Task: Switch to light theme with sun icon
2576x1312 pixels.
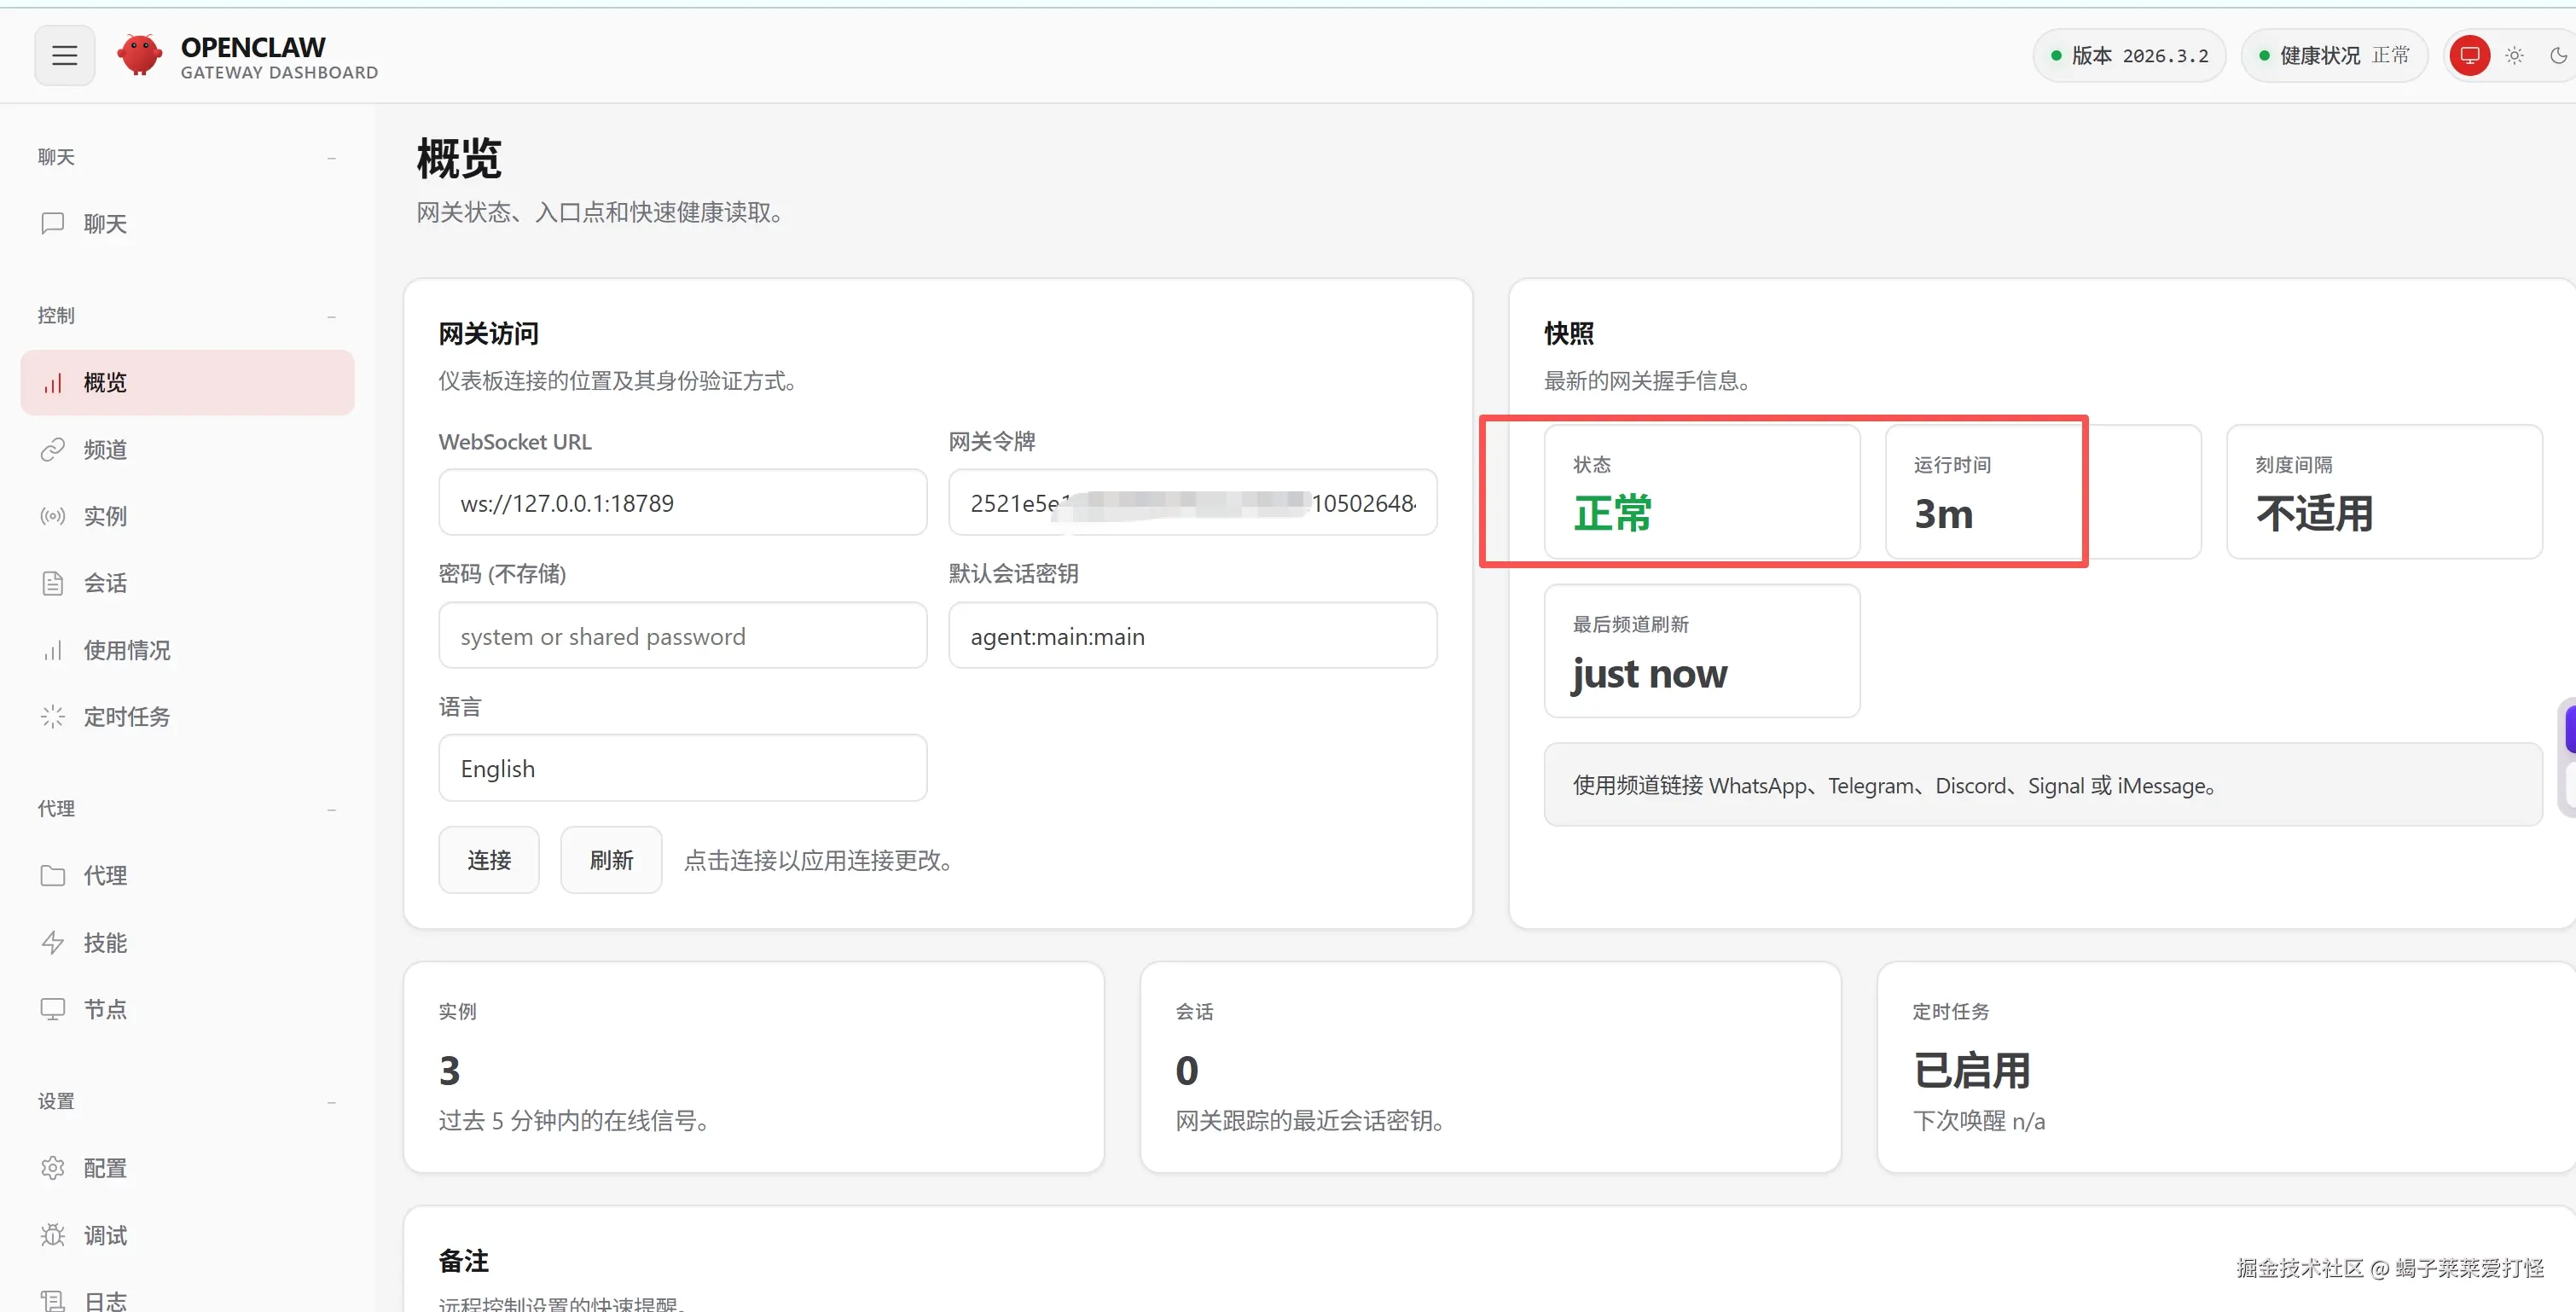Action: pos(2514,55)
